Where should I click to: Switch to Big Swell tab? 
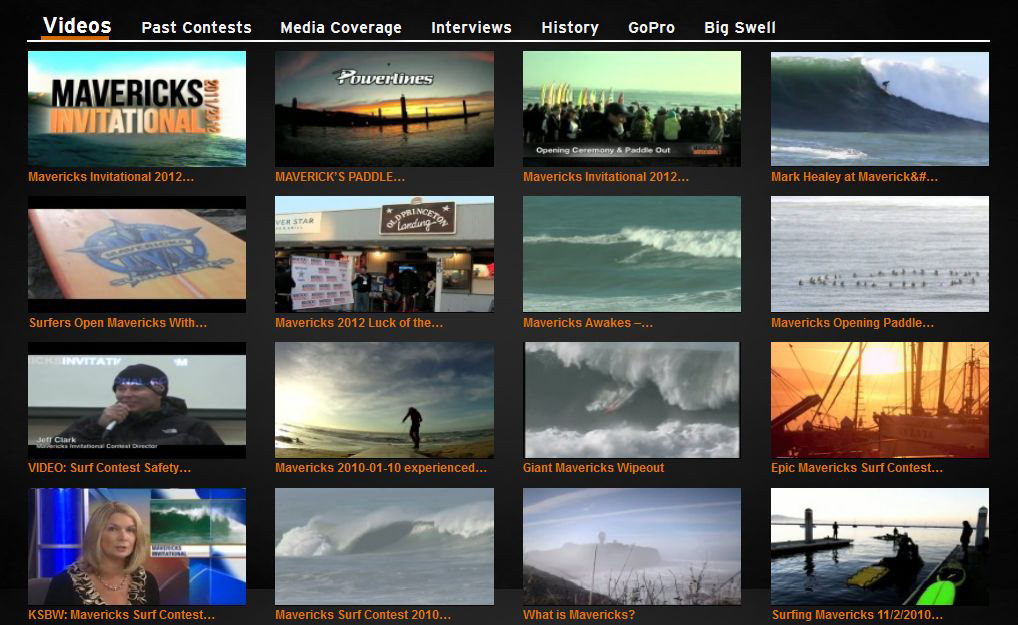740,27
